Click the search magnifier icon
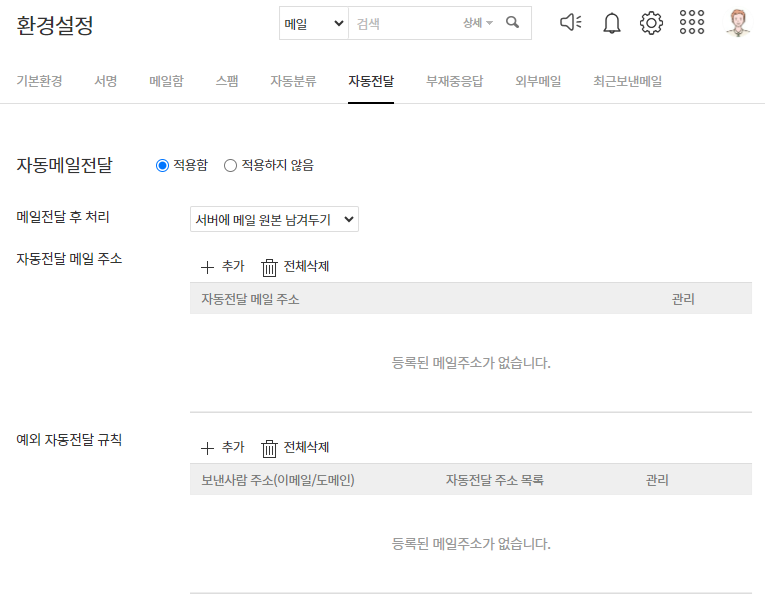Viewport: 765px width, 604px height. point(513,23)
